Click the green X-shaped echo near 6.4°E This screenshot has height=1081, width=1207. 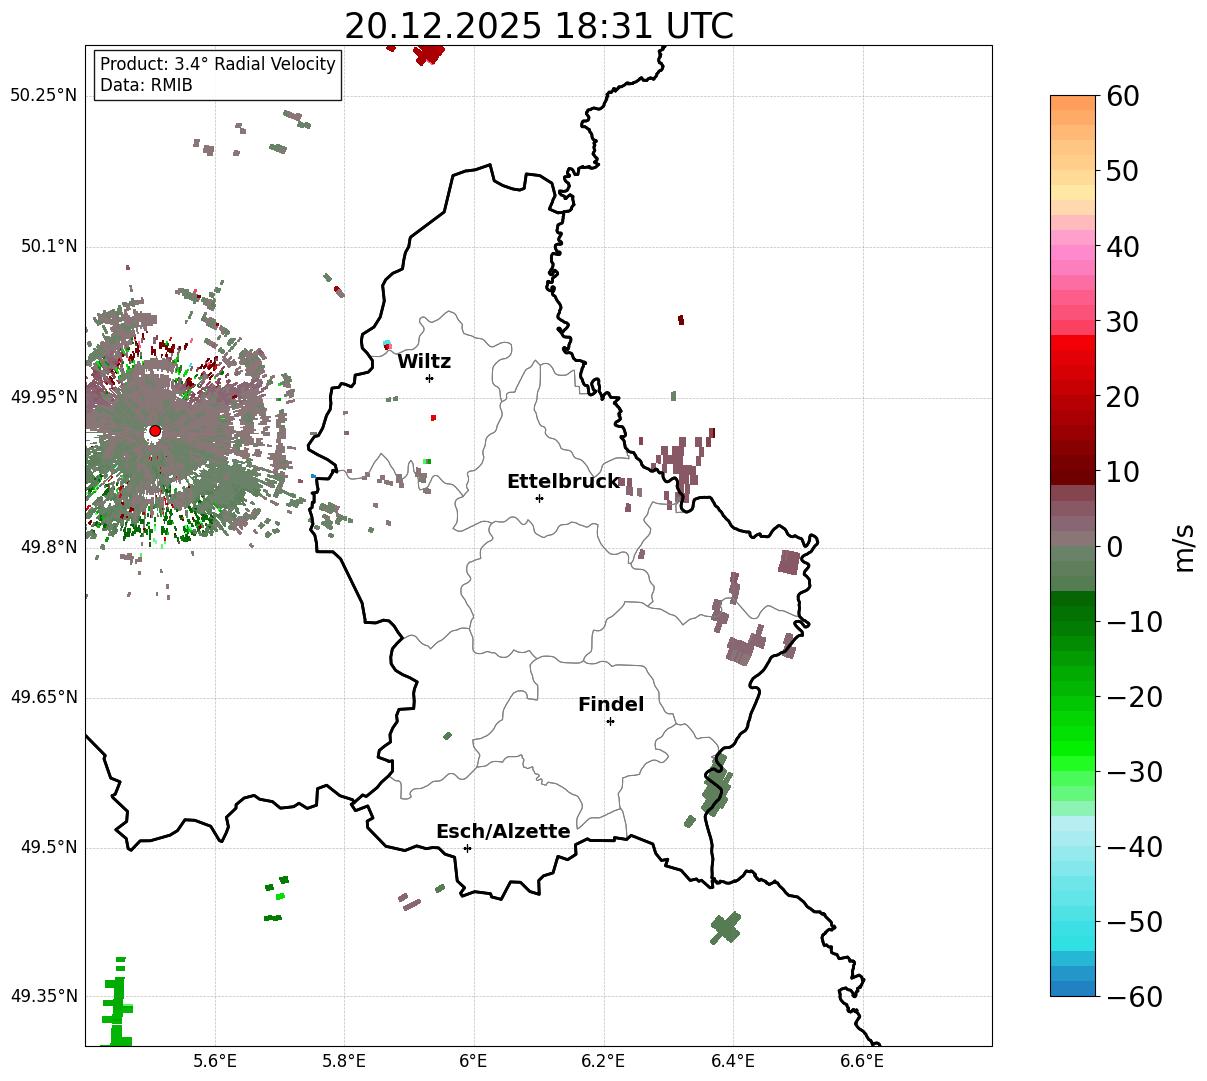click(x=726, y=928)
